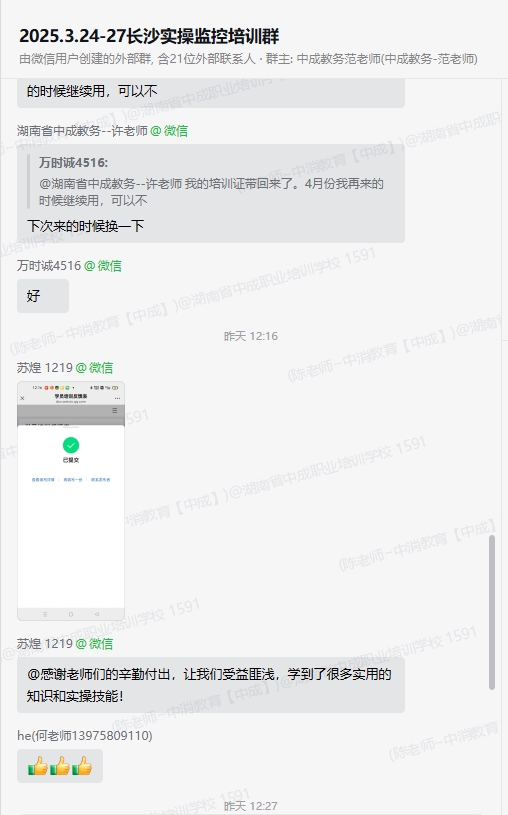Click sender name 湖南省中成教务--许老师

coord(82,131)
